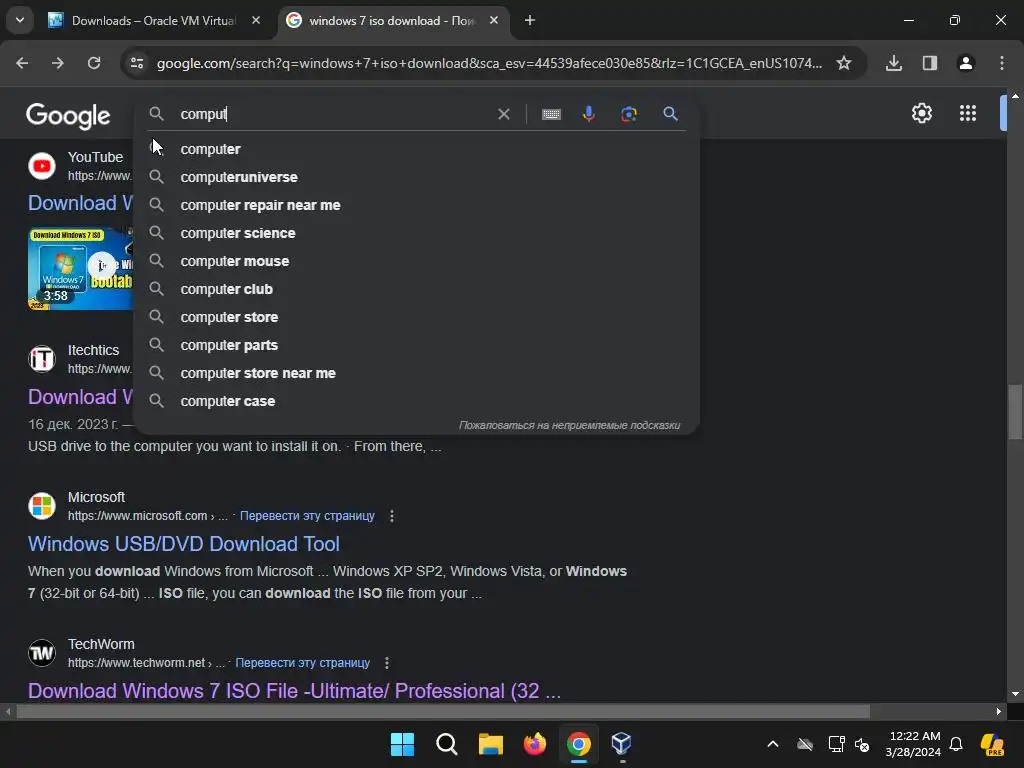
Task: Open the on-screen keyboard input tool
Action: point(551,114)
